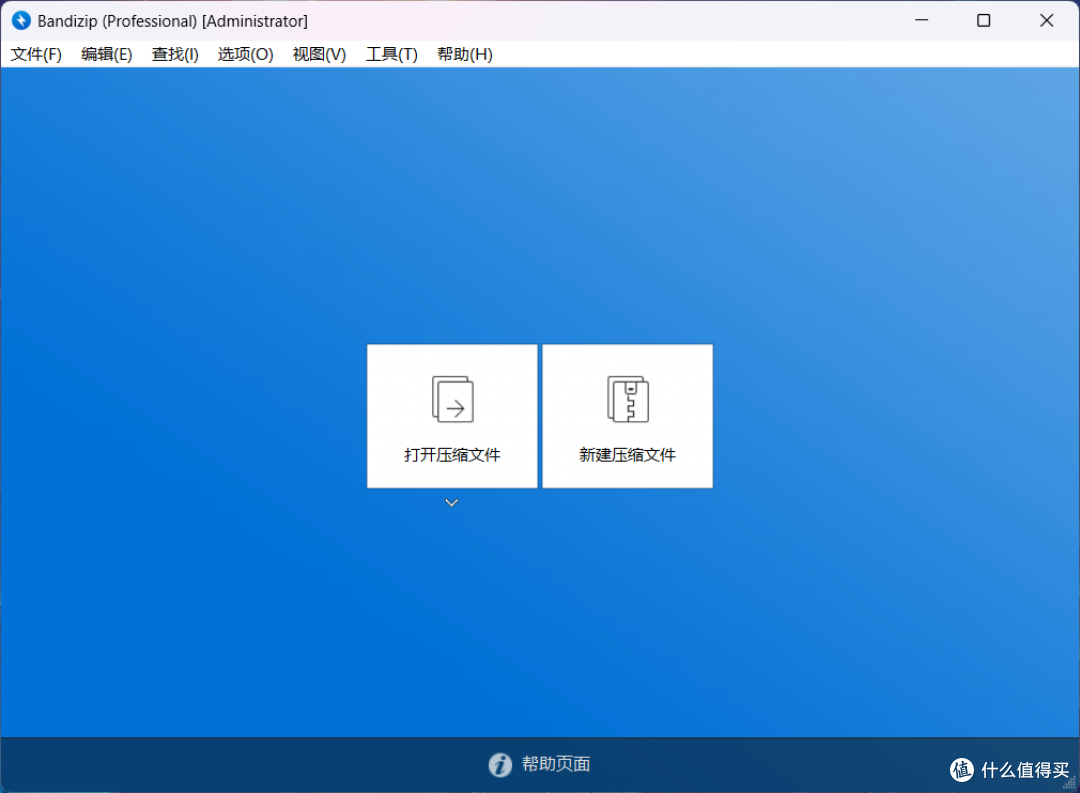This screenshot has width=1080, height=793.
Task: Open the 视图(V) menu
Action: (x=319, y=54)
